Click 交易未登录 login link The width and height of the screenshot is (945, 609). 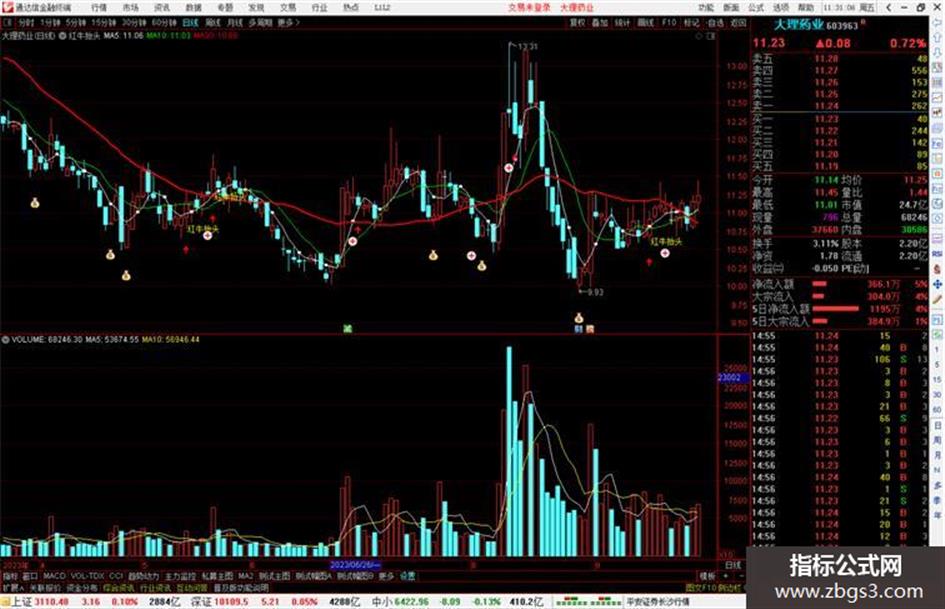point(529,7)
